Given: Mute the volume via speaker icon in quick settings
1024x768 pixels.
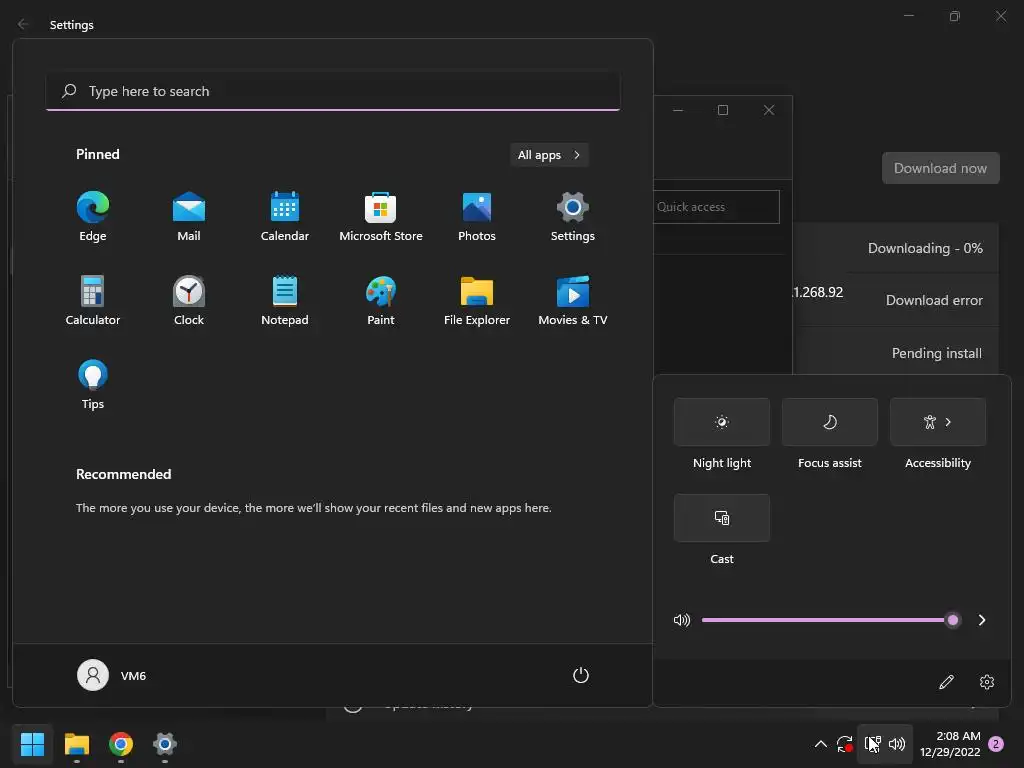Looking at the screenshot, I should (682, 620).
